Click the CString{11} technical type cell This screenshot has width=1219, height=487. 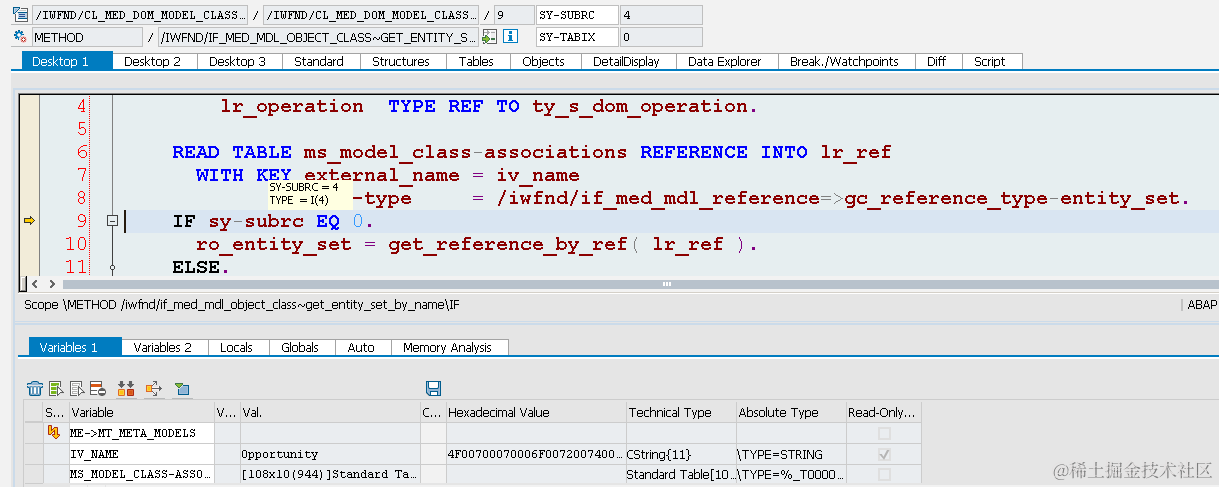[x=680, y=453]
